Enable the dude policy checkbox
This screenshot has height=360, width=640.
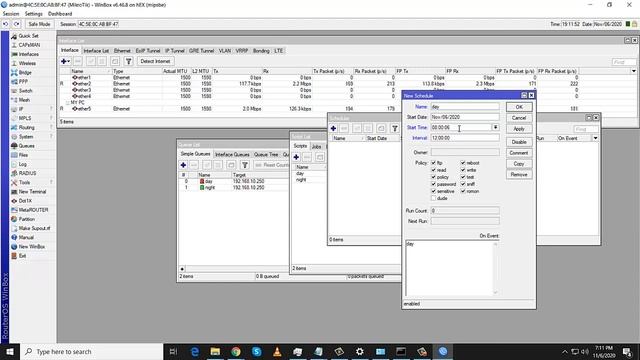433,198
